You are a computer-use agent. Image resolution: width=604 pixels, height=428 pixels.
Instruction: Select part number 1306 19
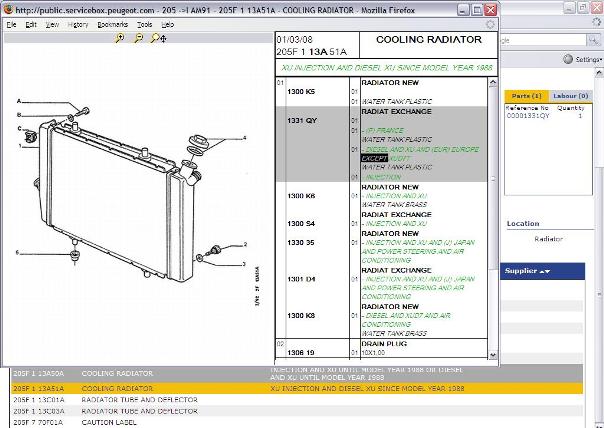[x=300, y=352]
